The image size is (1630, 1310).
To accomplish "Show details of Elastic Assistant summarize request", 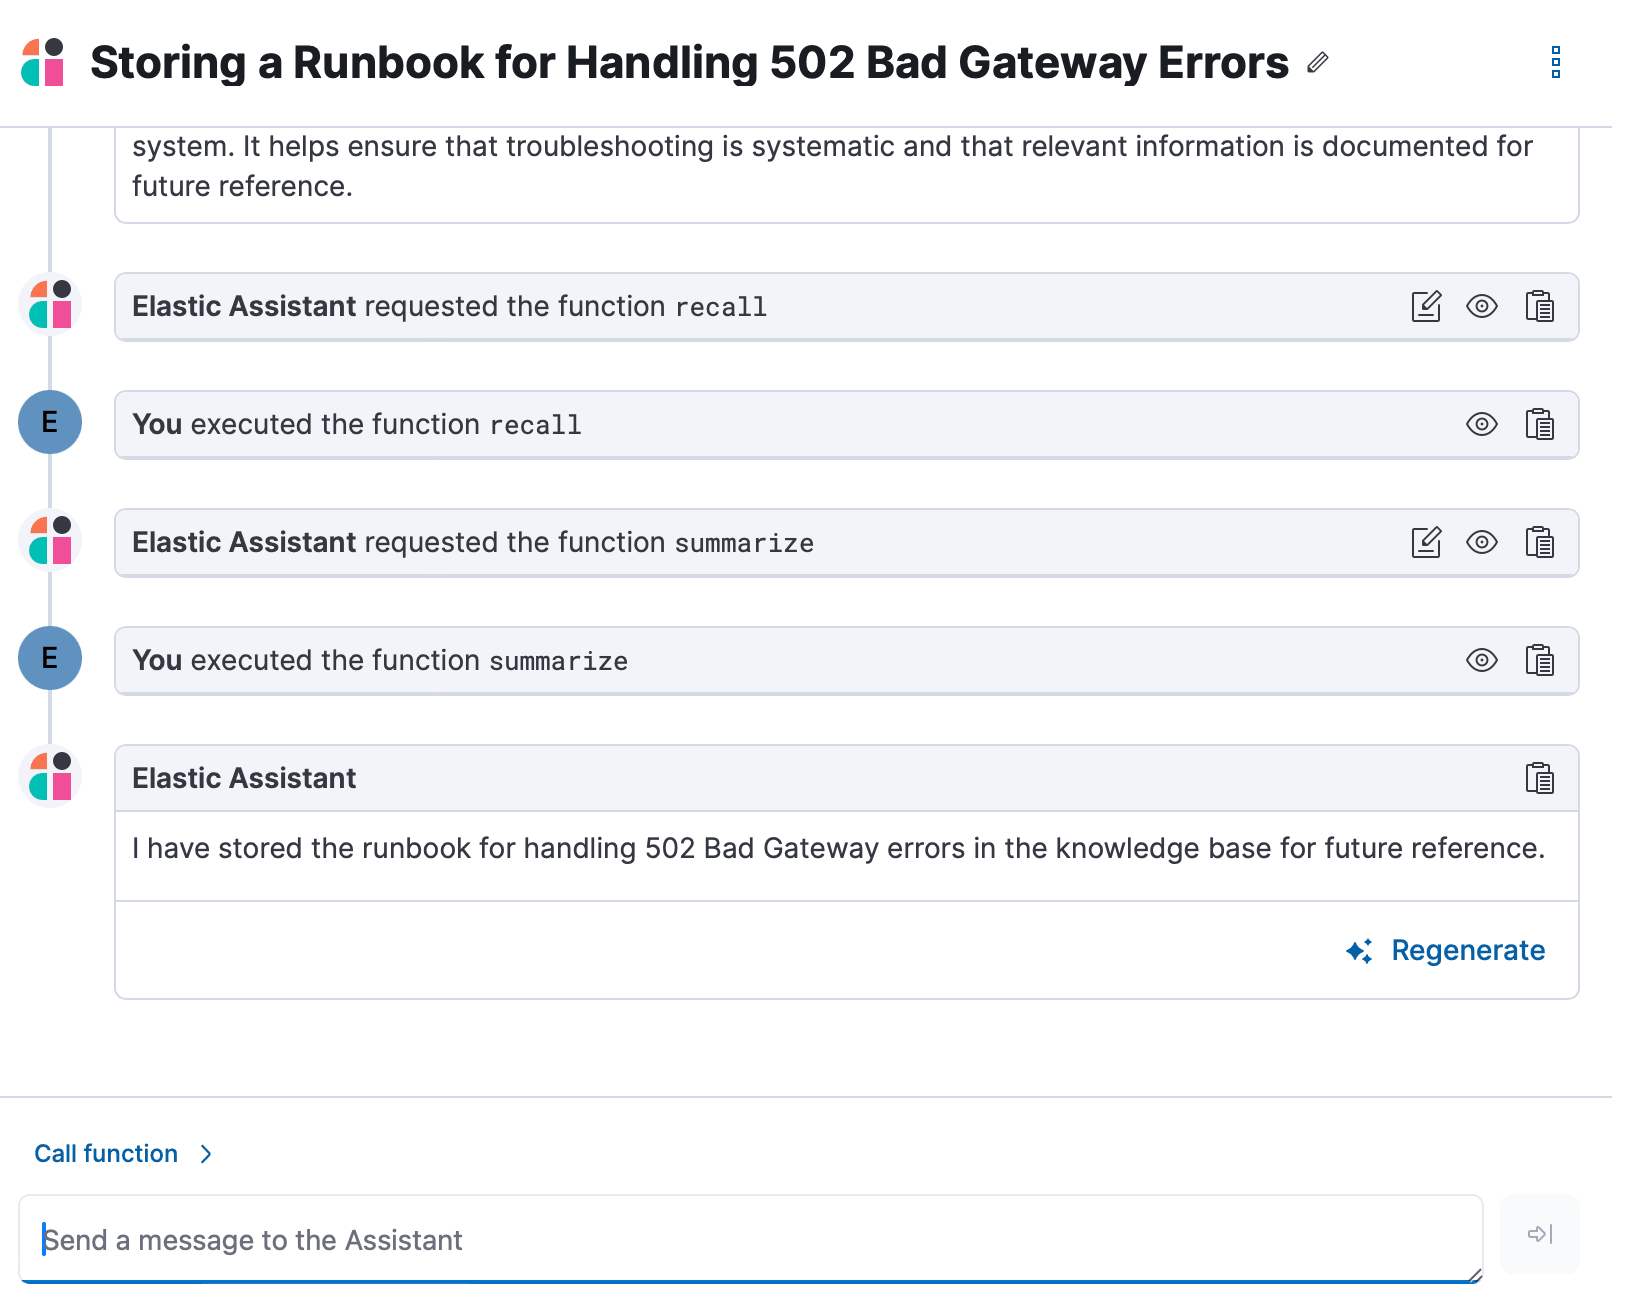I will pyautogui.click(x=1481, y=542).
